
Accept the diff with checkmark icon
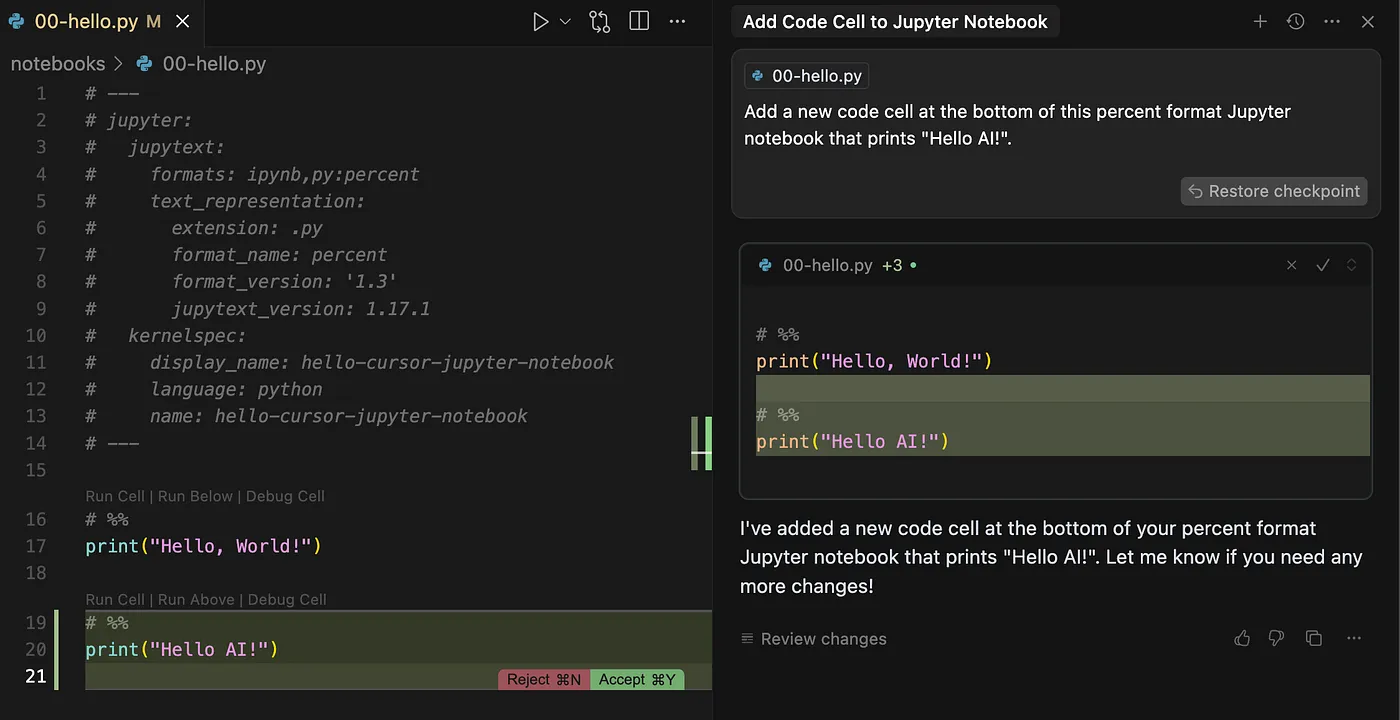tap(1322, 265)
